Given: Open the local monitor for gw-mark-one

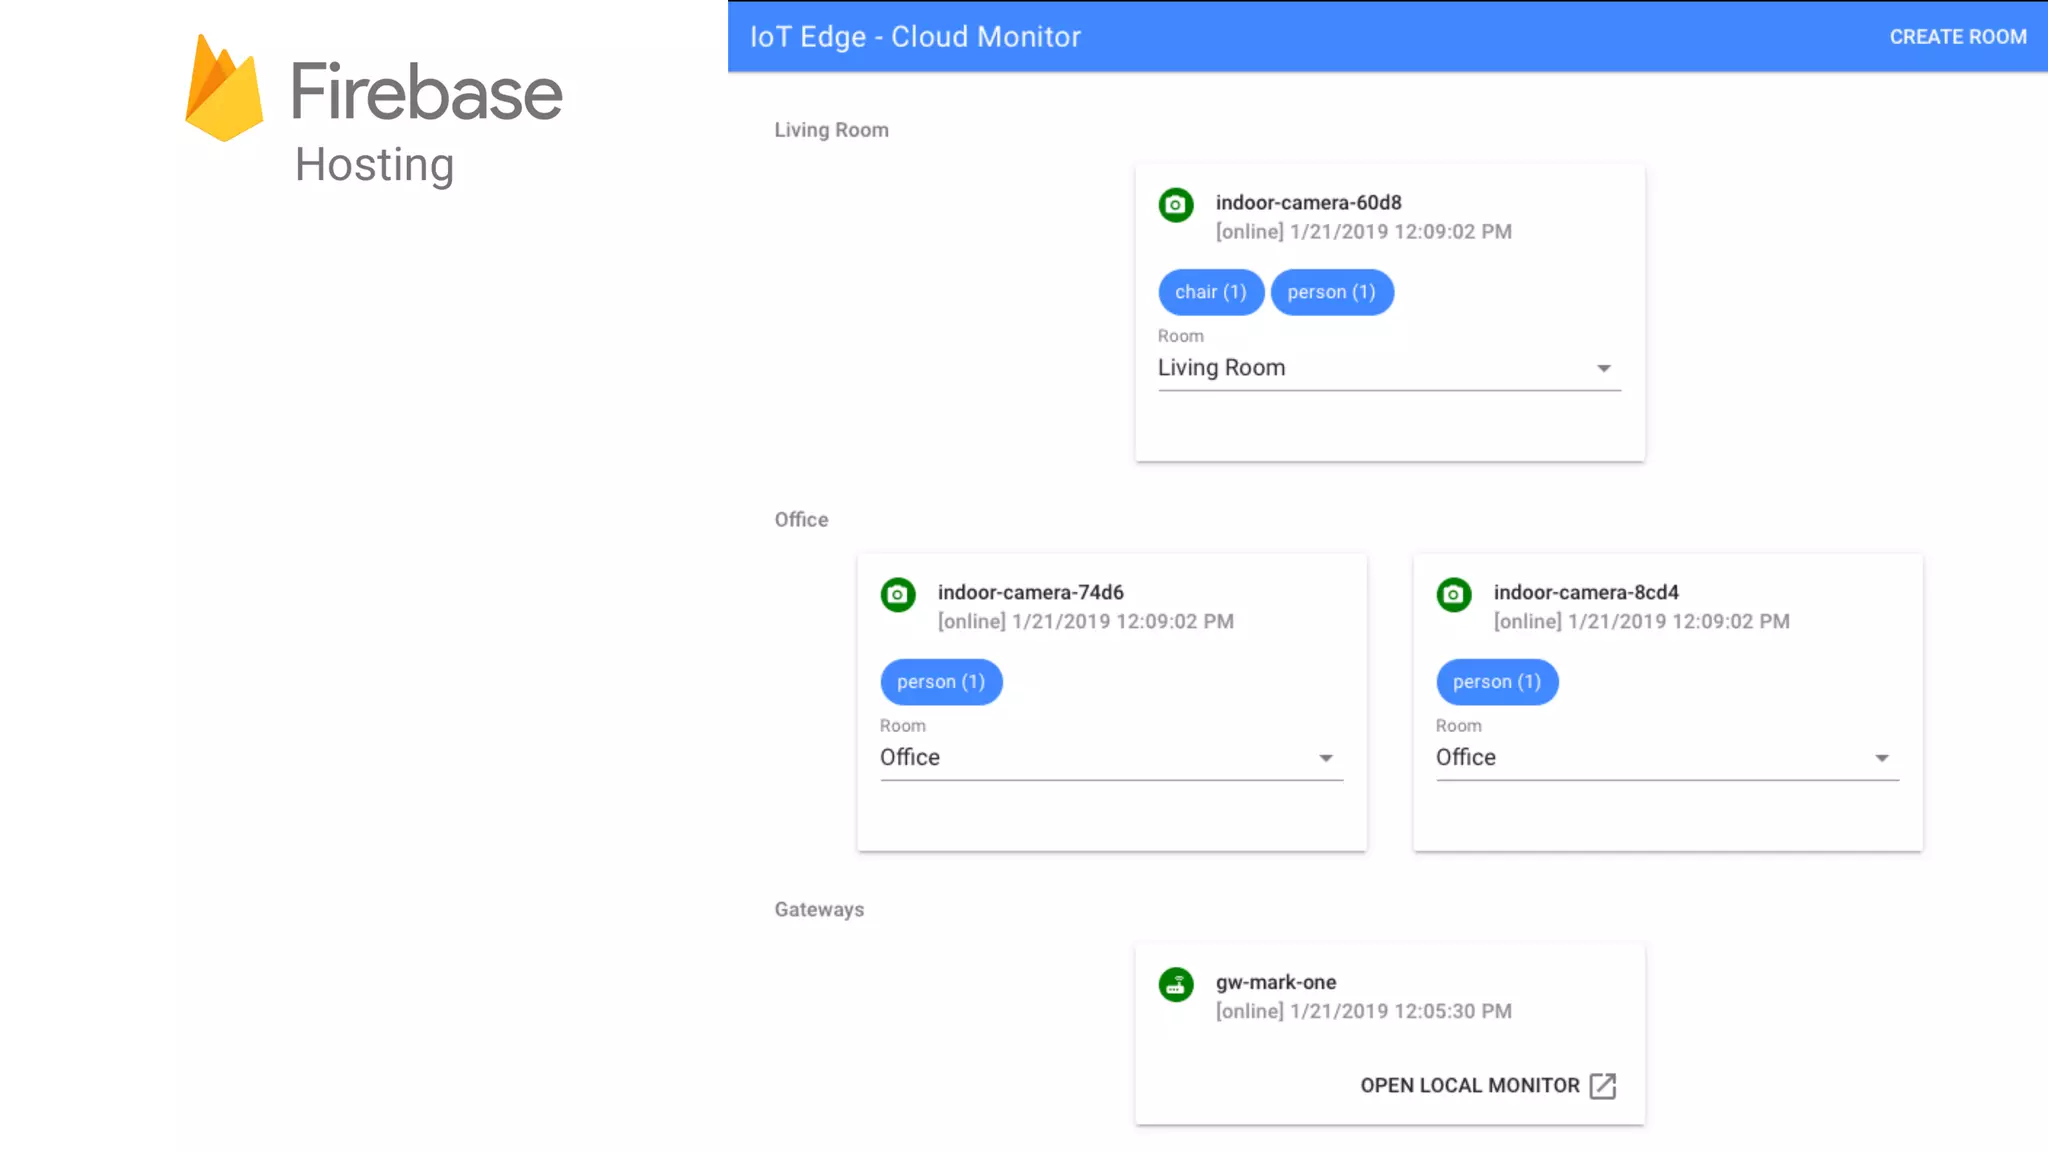Looking at the screenshot, I should 1470,1086.
